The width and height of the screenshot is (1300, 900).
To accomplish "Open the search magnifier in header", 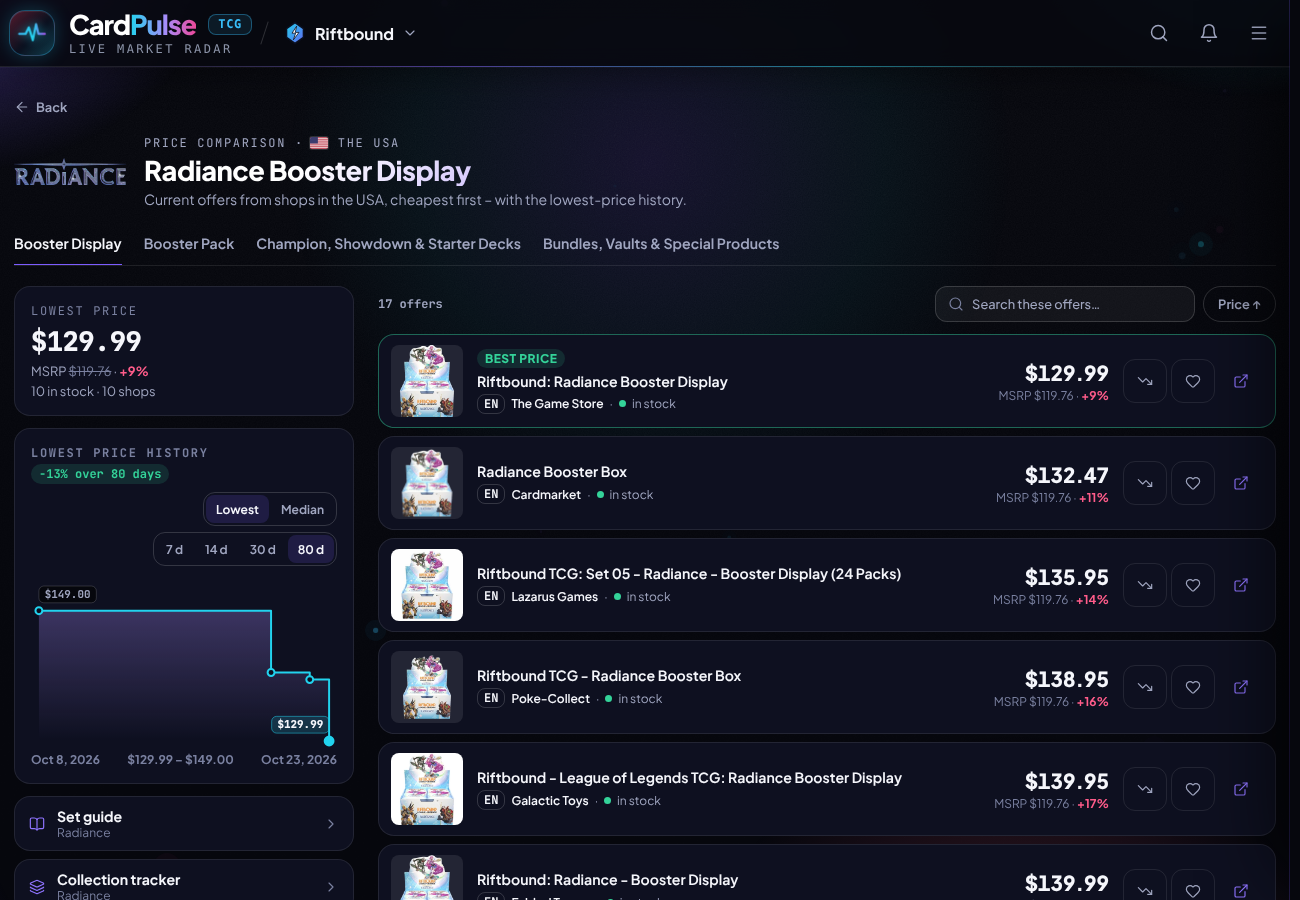I will click(x=1159, y=33).
